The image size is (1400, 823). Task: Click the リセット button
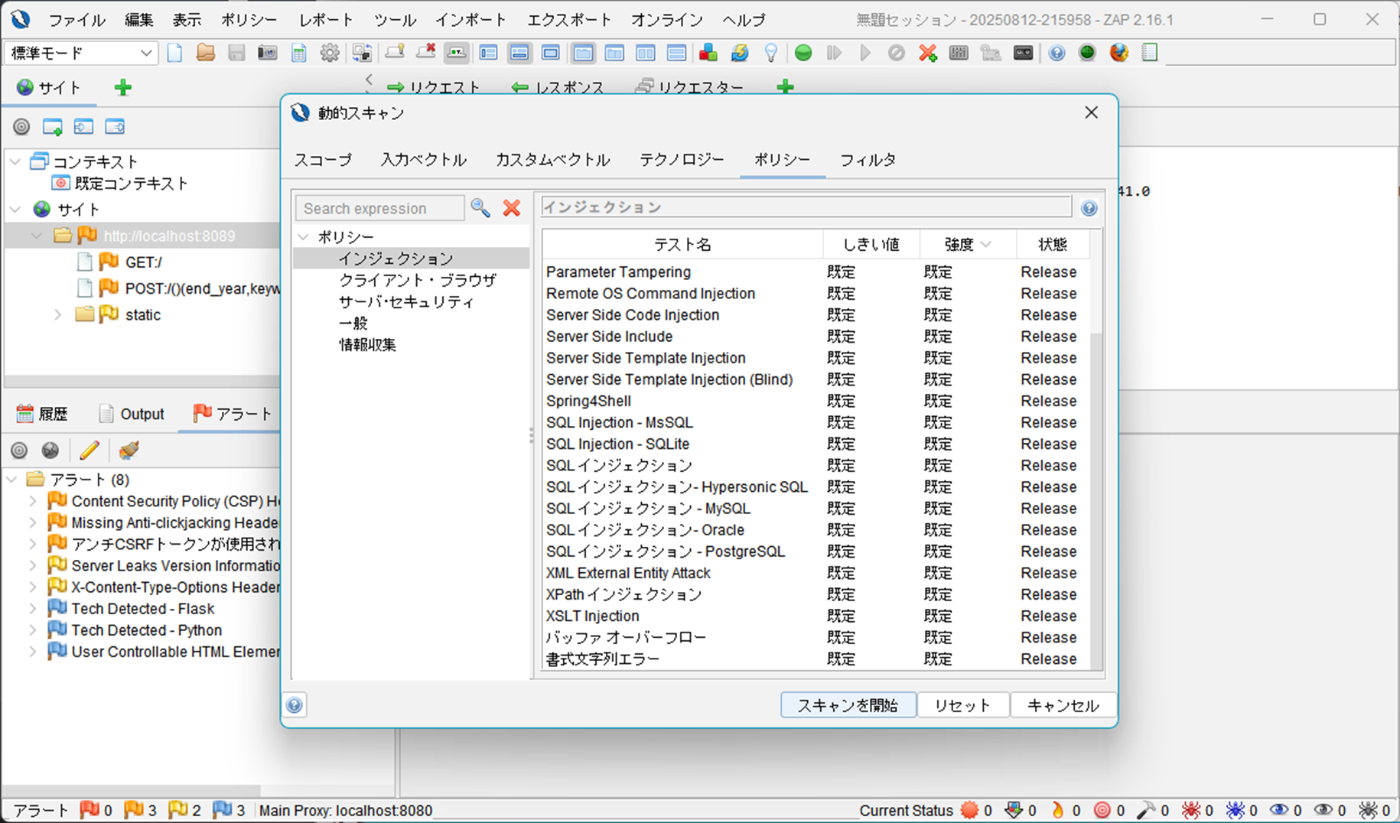[963, 705]
